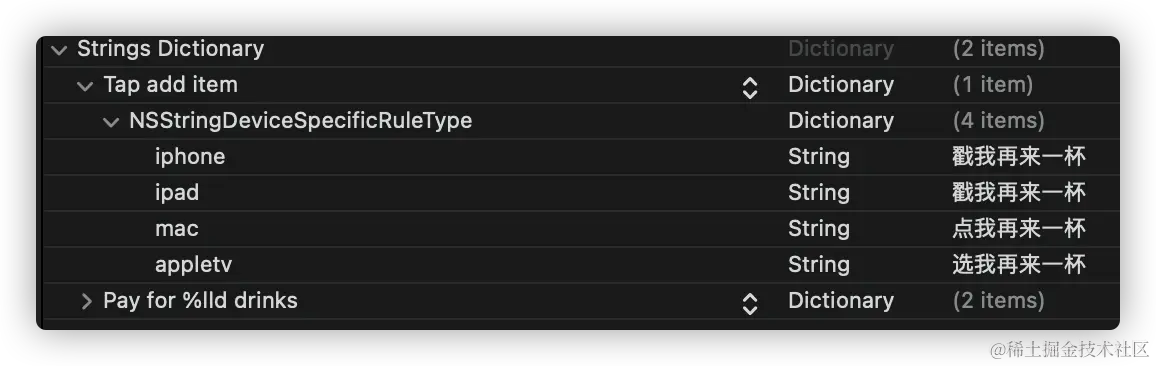This screenshot has height=366, width=1156.
Task: Collapse the Tap add item entry
Action: [x=86, y=86]
